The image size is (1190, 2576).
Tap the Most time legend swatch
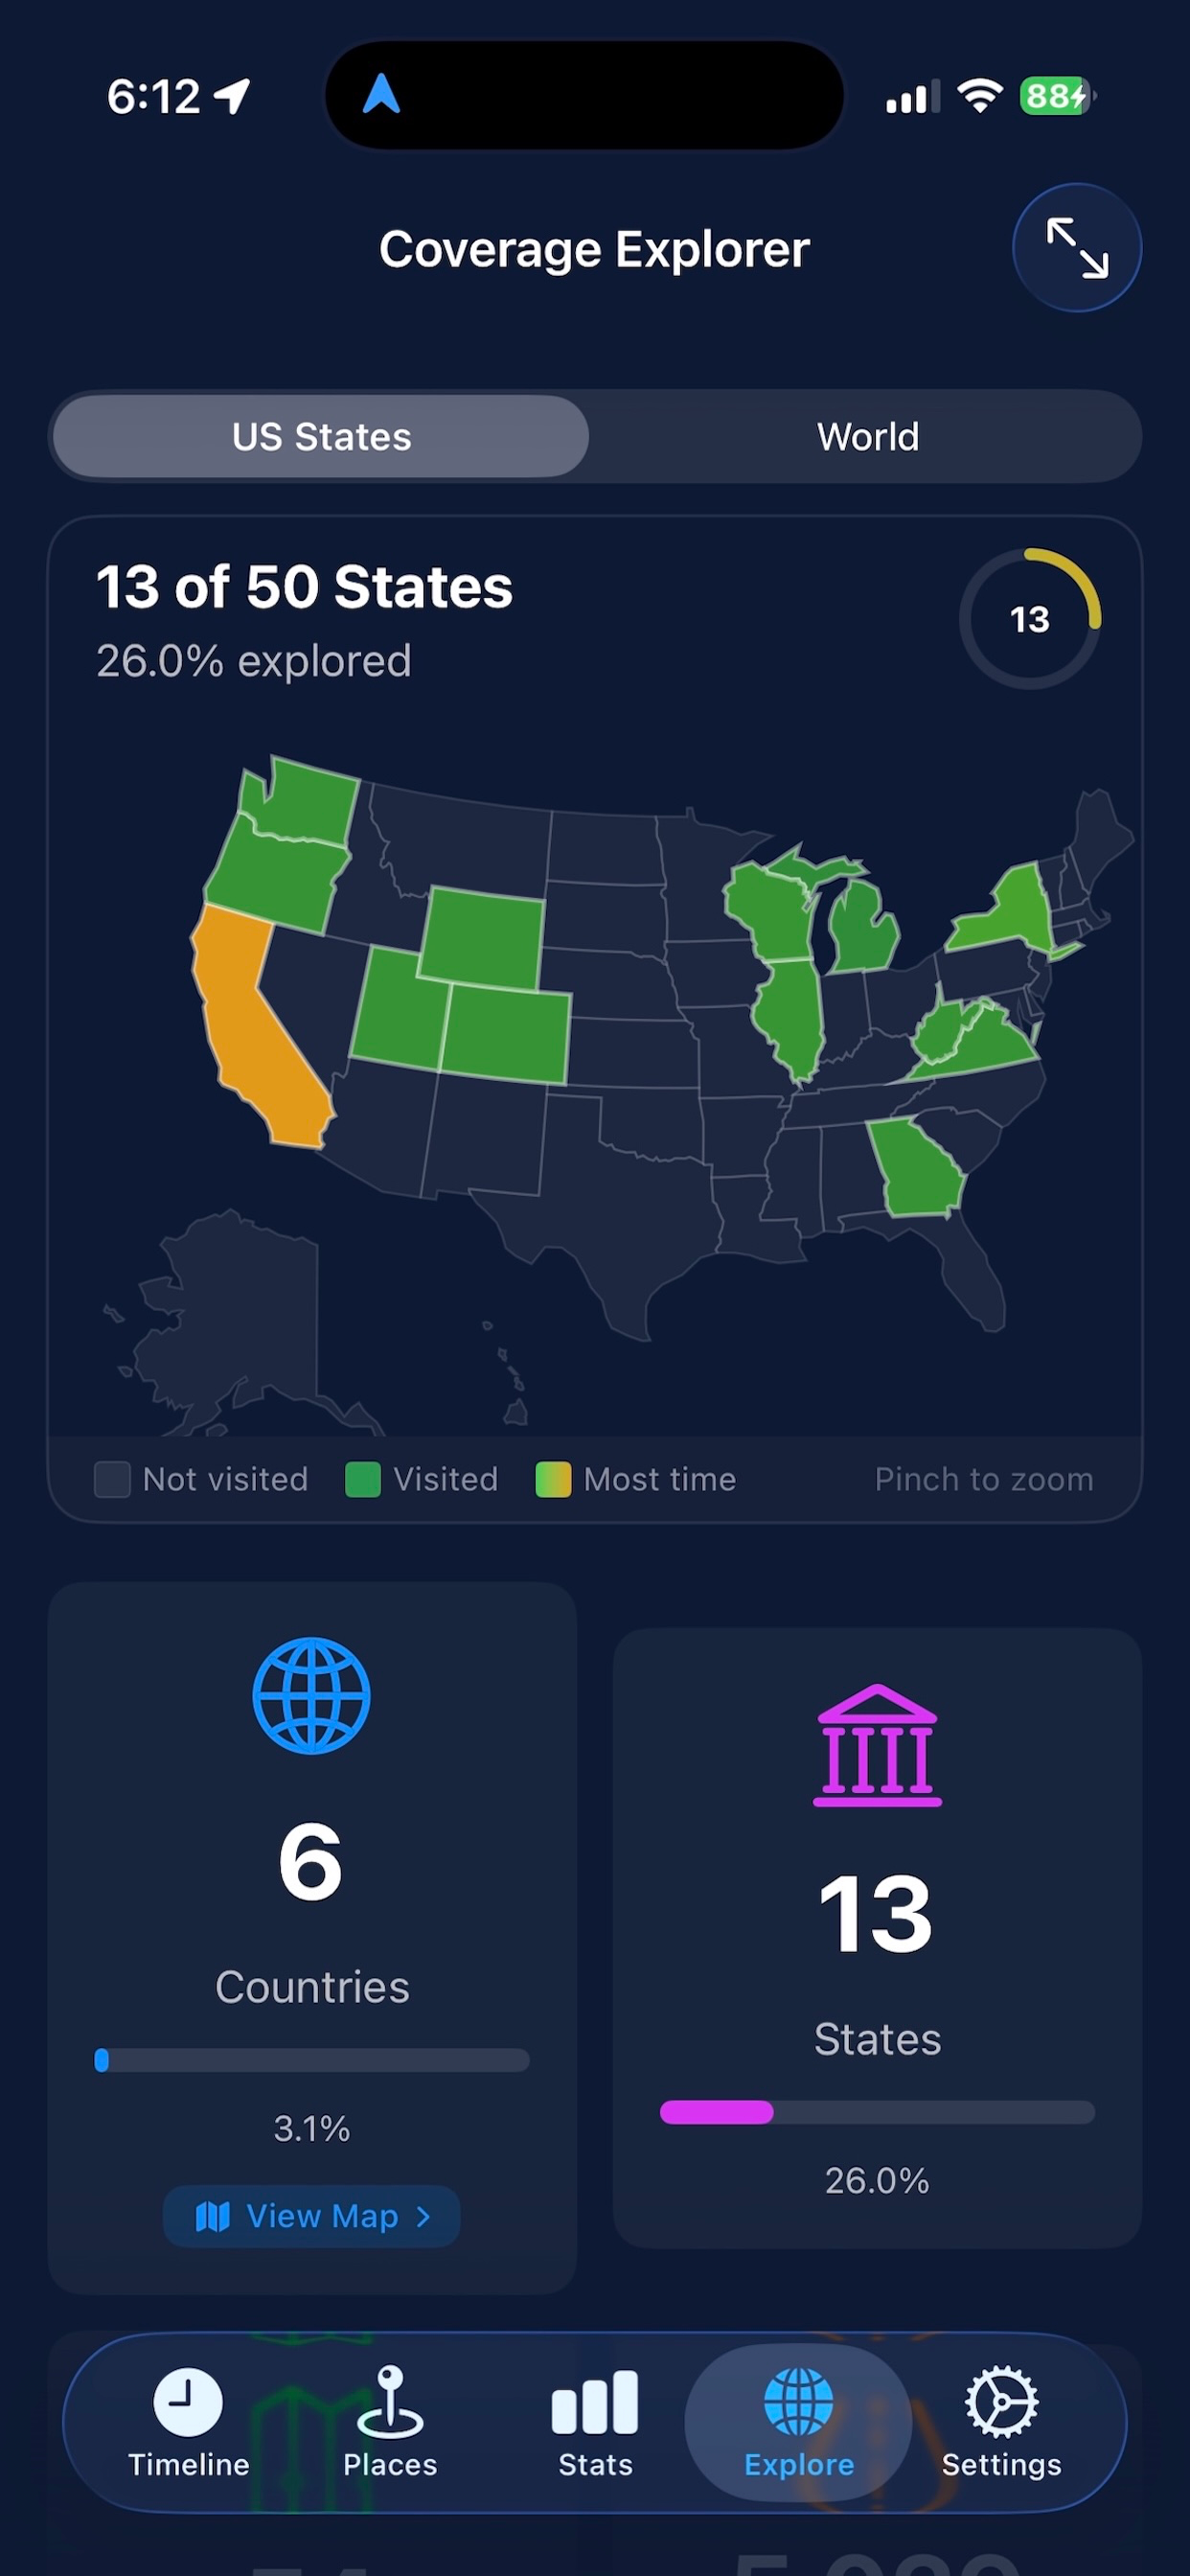coord(553,1480)
